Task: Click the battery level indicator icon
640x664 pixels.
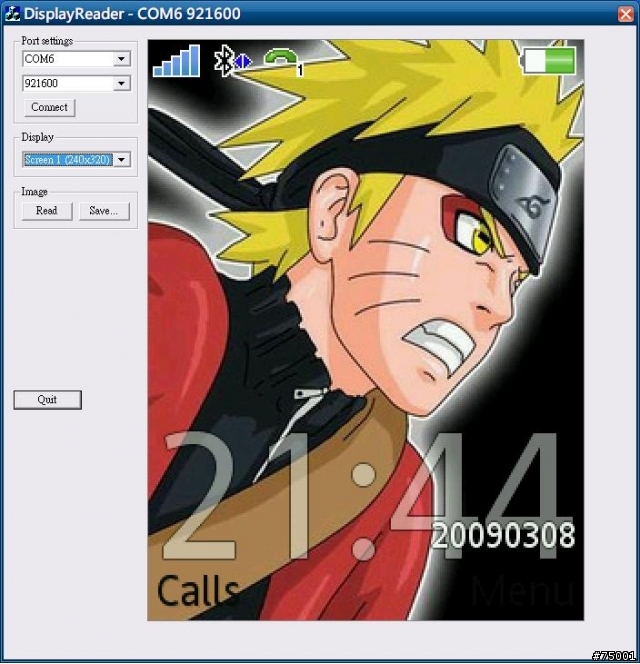Action: pos(548,61)
